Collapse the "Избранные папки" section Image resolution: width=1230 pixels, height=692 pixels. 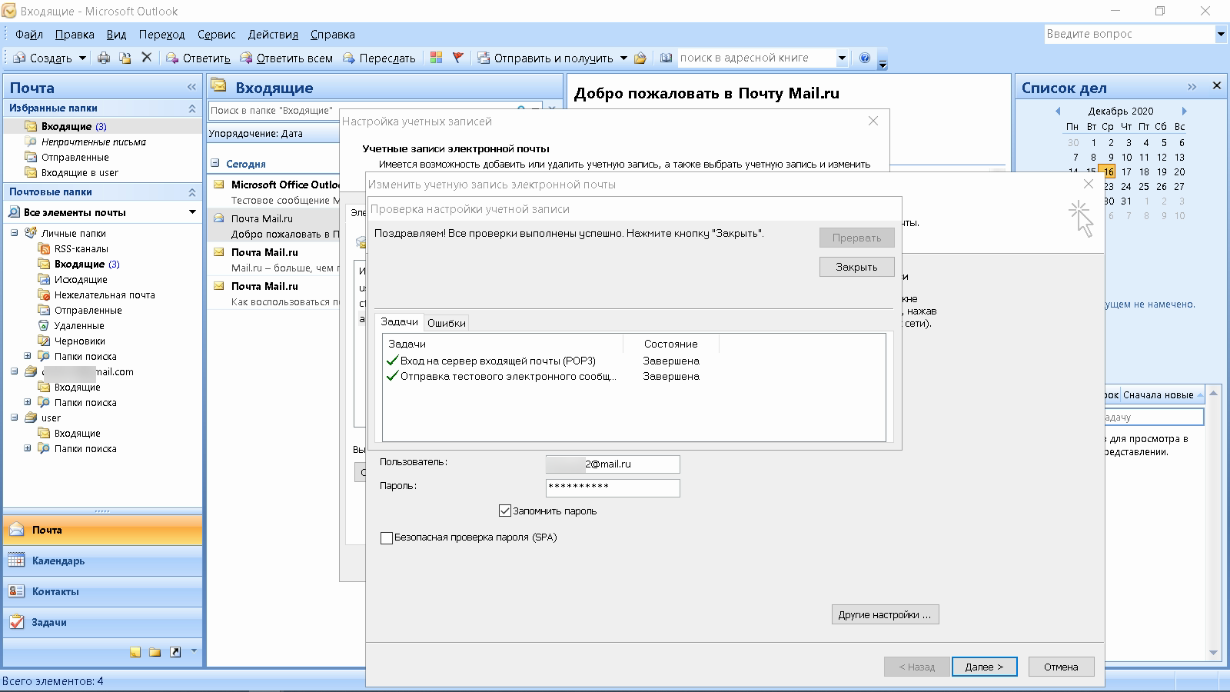192,108
